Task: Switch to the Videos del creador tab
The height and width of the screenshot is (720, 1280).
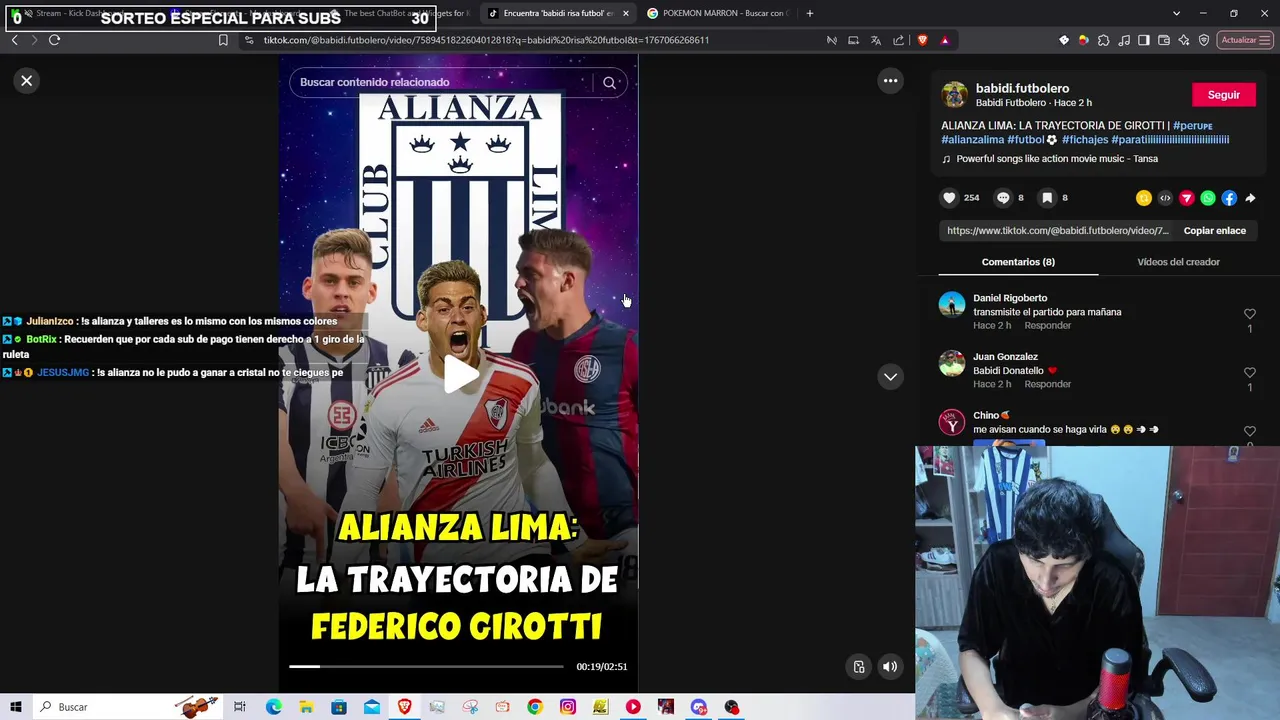Action: tap(1178, 262)
